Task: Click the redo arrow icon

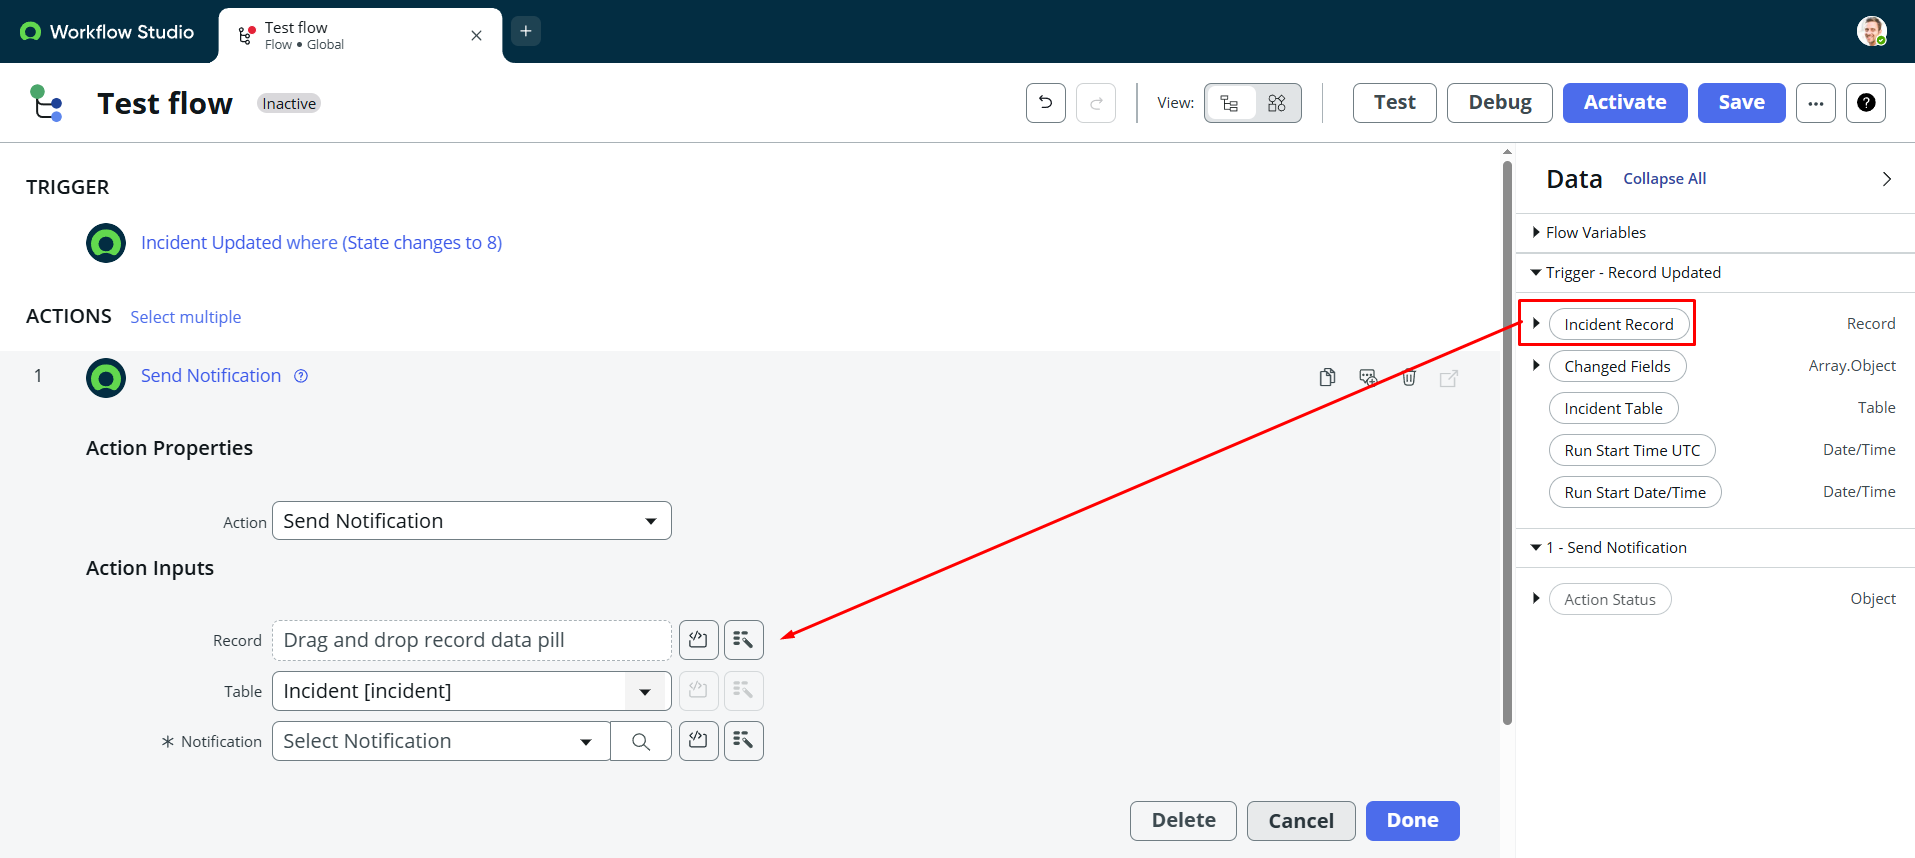Action: (1096, 103)
